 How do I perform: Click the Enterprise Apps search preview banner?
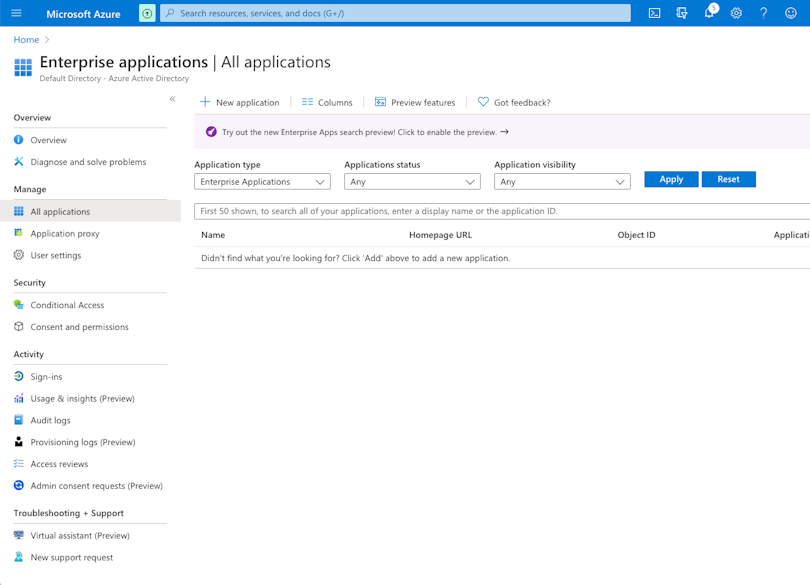[502, 132]
